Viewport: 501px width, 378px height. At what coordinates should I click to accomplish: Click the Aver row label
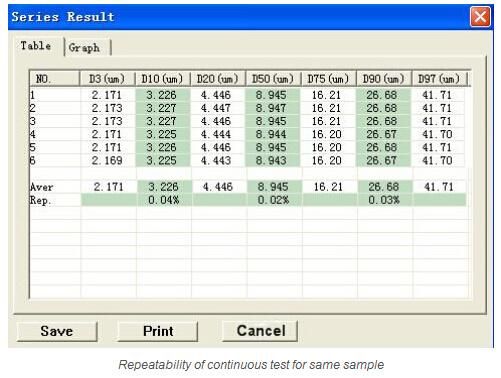click(x=42, y=187)
